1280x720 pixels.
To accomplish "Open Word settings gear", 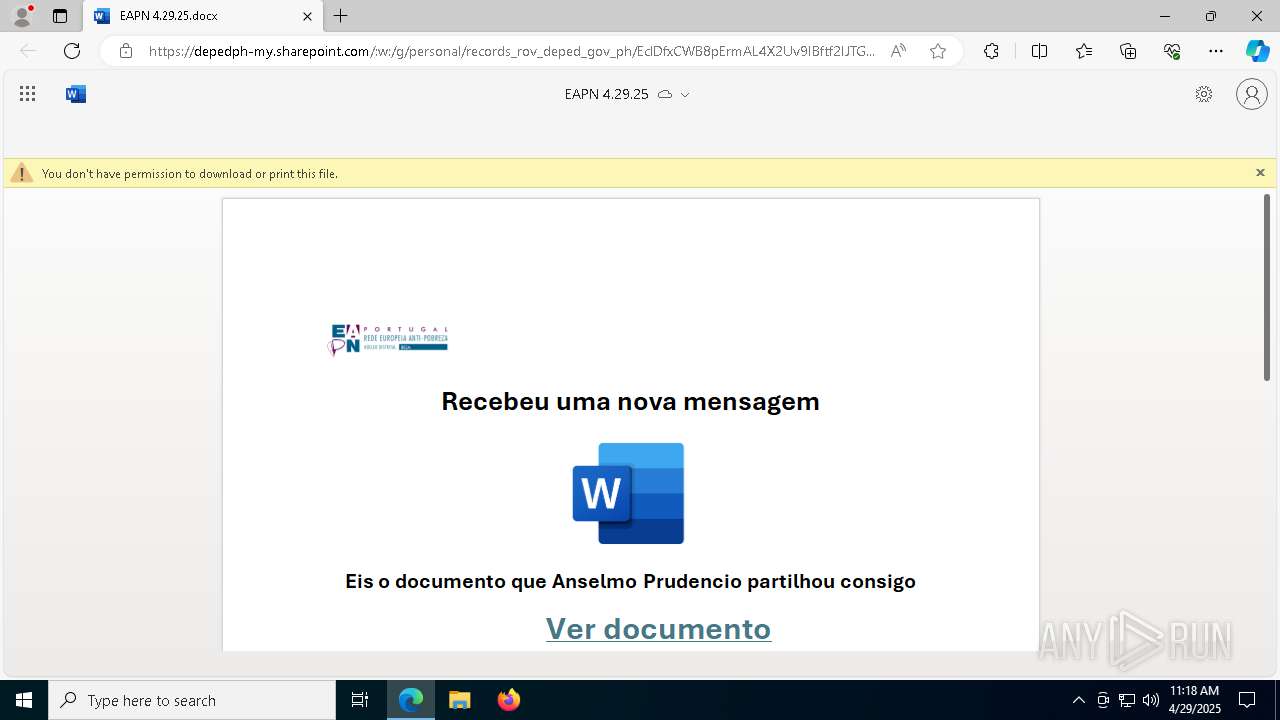I will point(1204,94).
